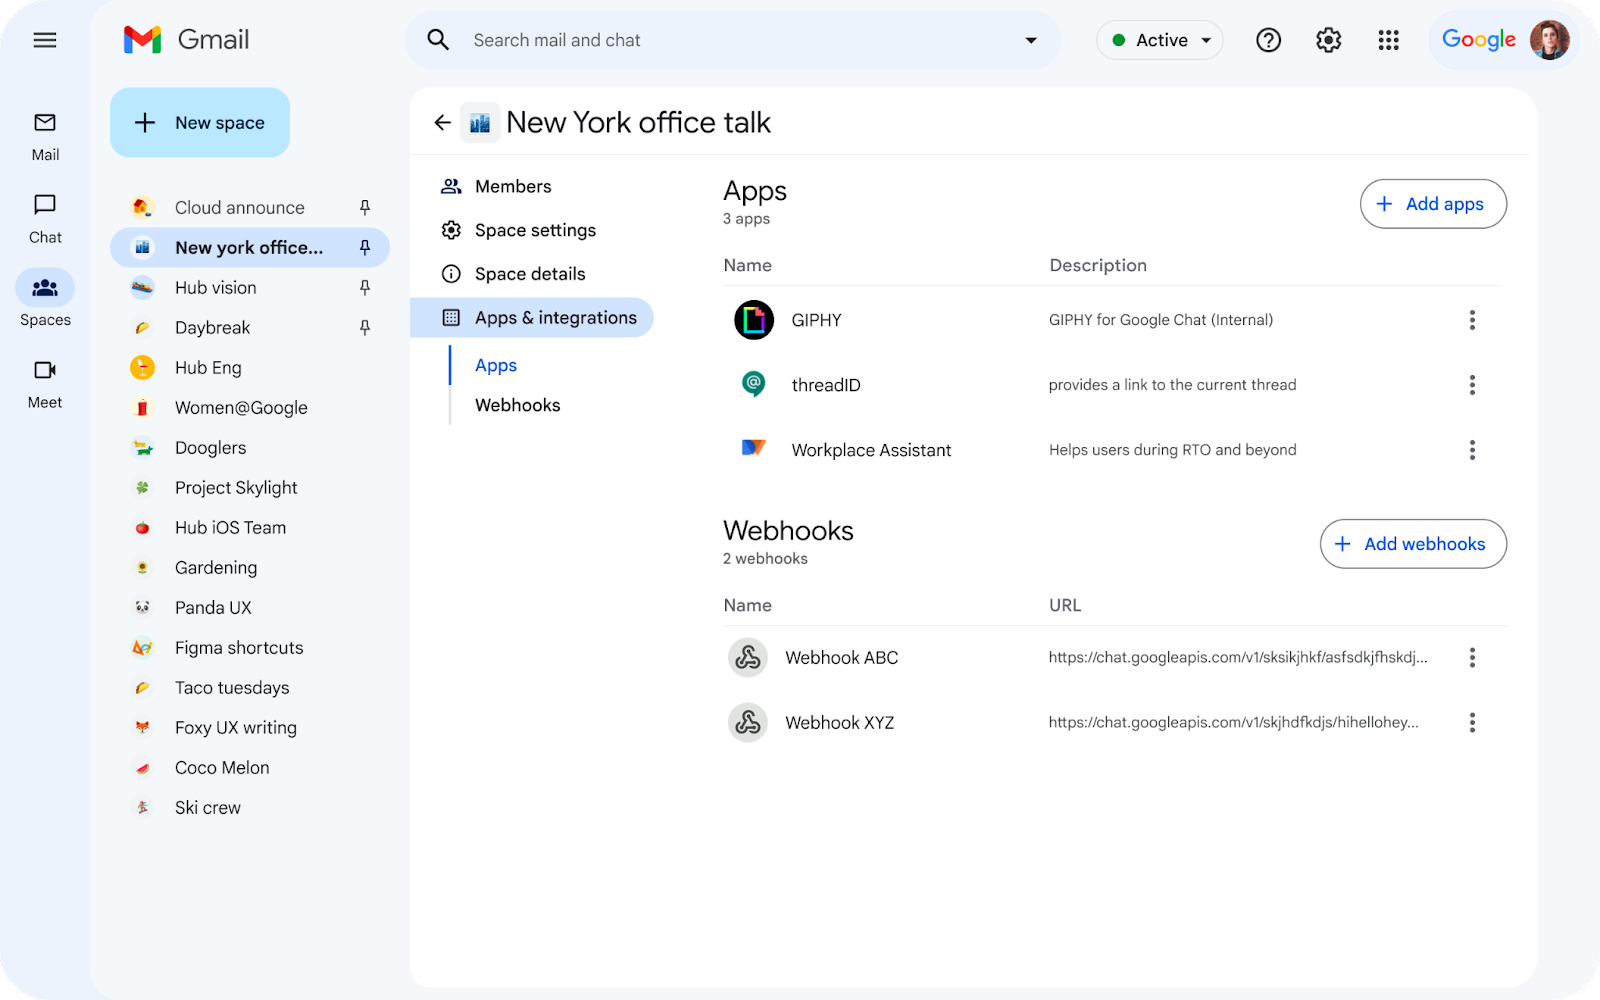Screen dimensions: 1600x1000
Task: Open the Active status dropdown
Action: [1160, 40]
